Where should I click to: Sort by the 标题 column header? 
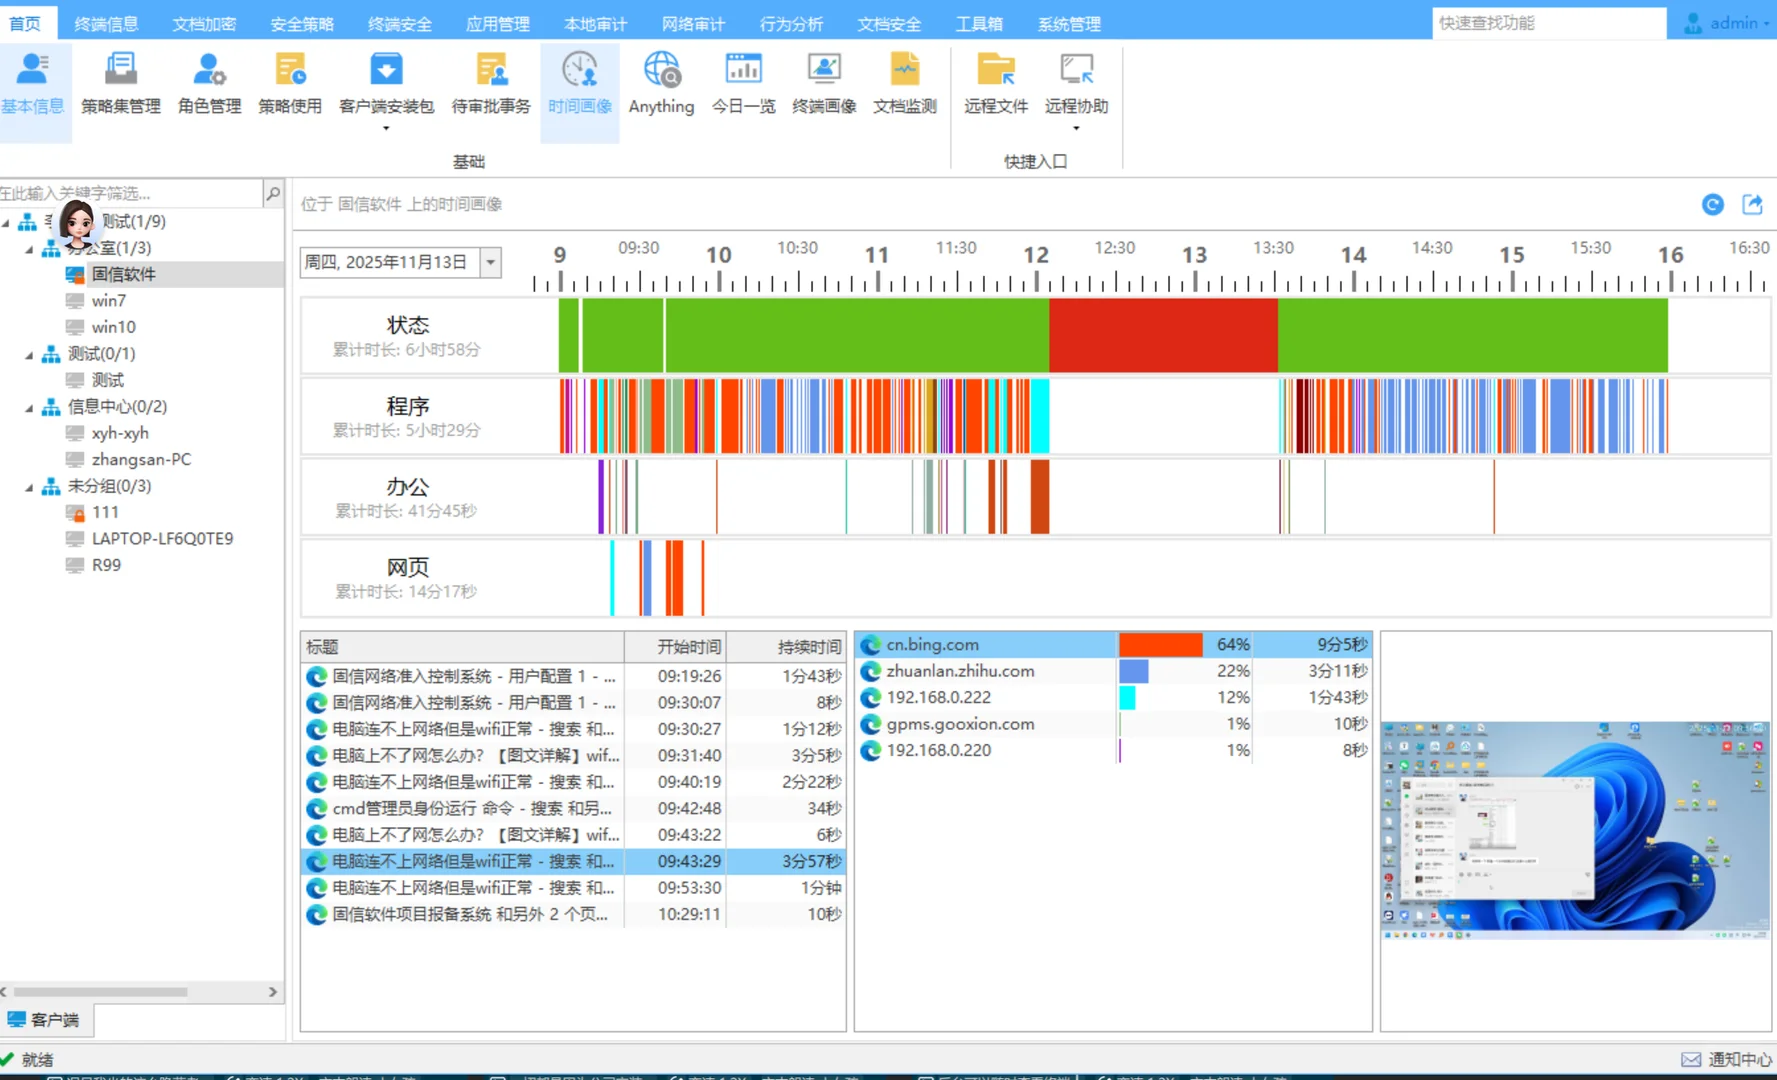coord(462,647)
